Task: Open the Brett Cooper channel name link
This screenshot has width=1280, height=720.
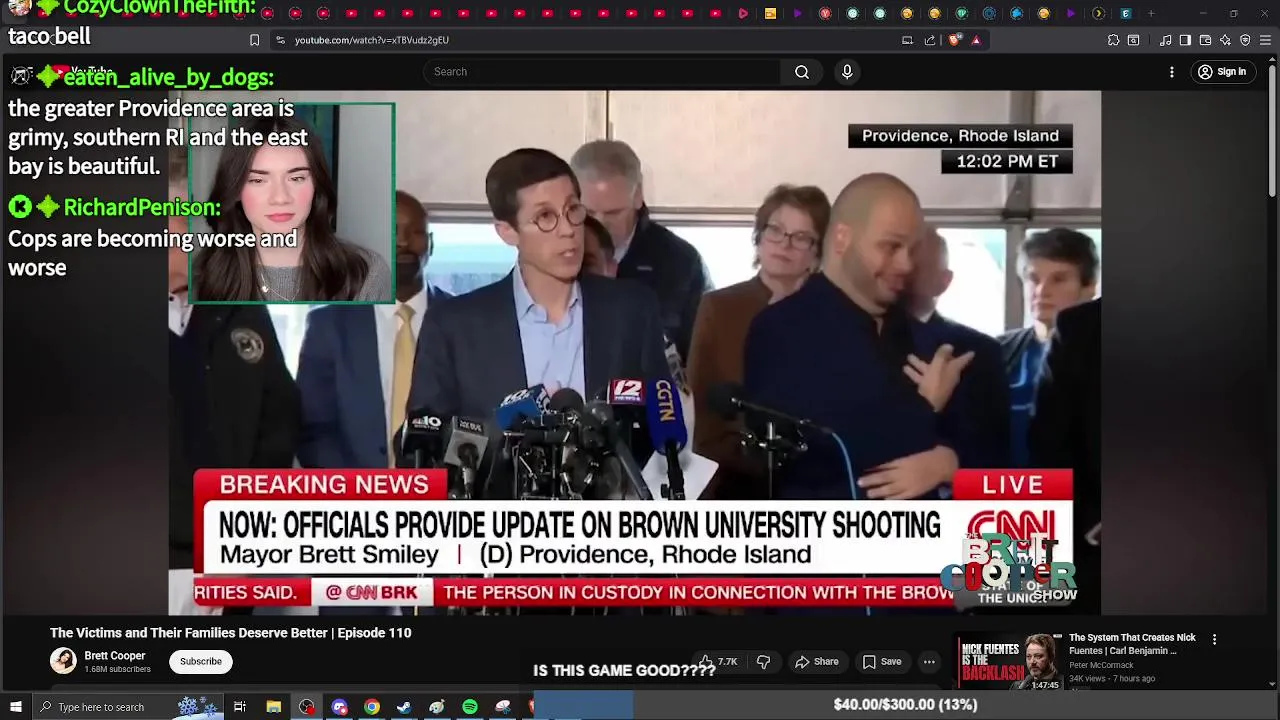Action: (115, 656)
